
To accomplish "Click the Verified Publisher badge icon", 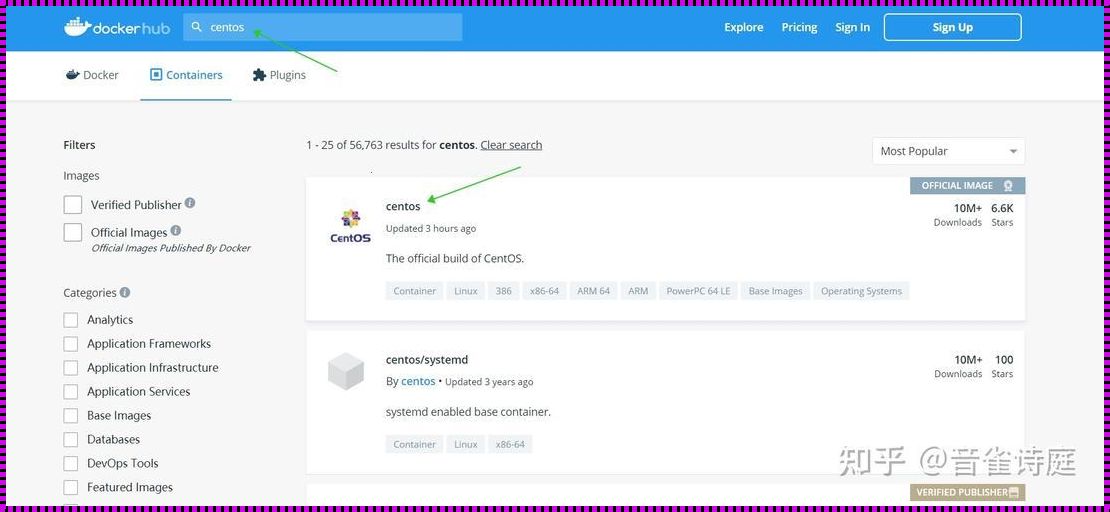I will tap(1014, 492).
